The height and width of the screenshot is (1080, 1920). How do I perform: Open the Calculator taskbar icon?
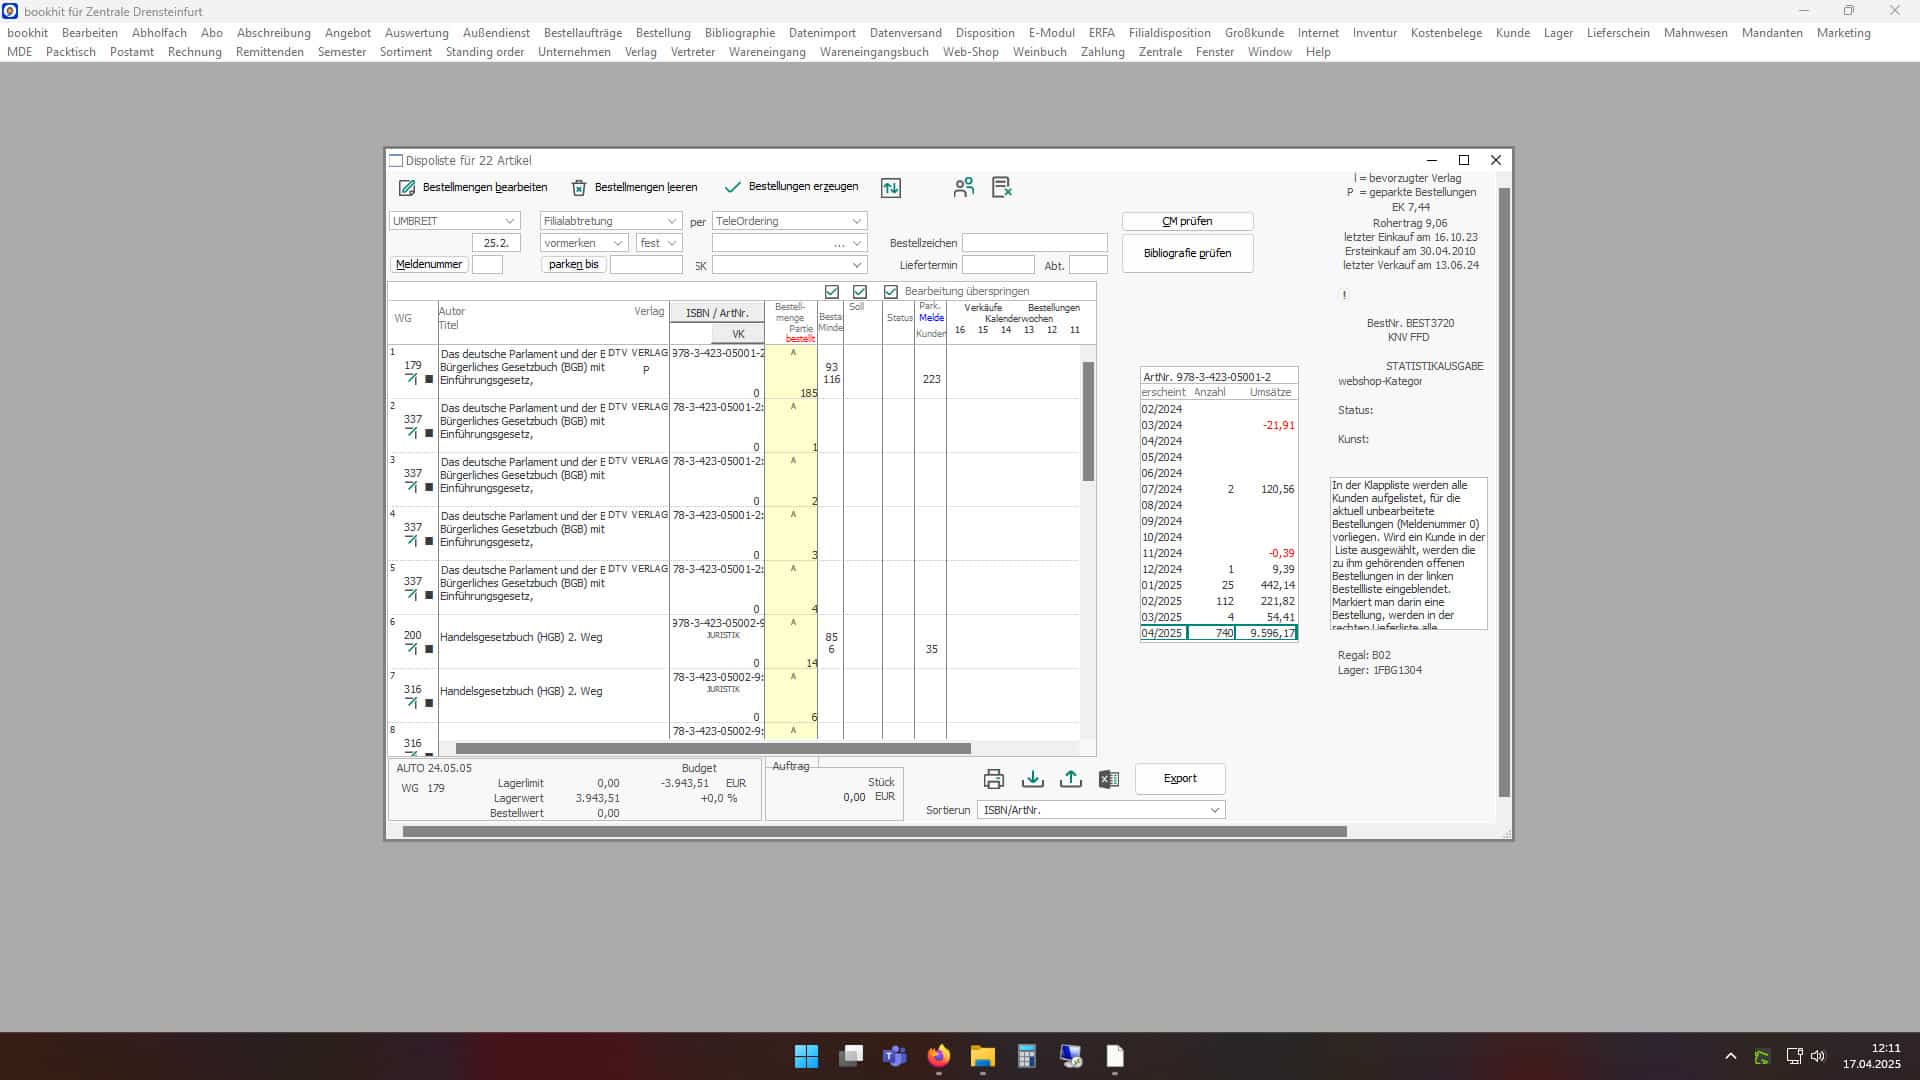[1027, 1056]
